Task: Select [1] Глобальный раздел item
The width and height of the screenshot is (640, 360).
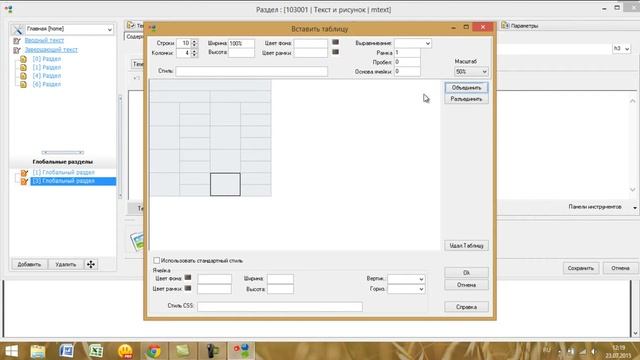Action: (x=63, y=173)
